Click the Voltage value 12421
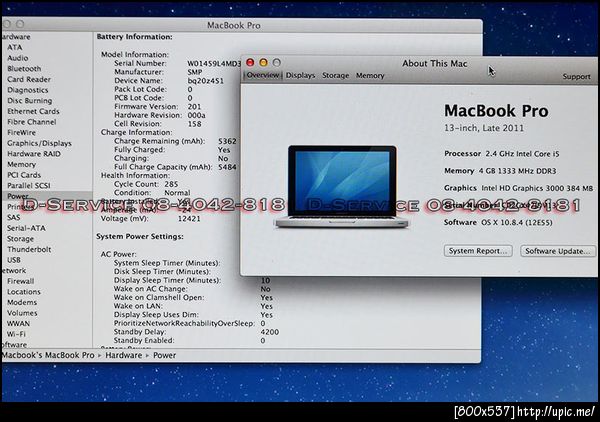Image resolution: width=600 pixels, height=422 pixels. (x=189, y=219)
